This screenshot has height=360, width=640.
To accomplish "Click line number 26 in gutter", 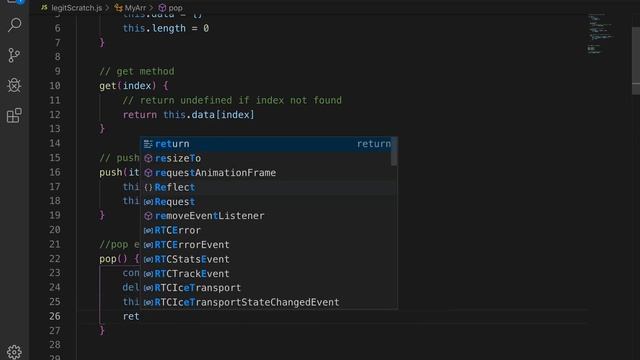I will (55, 316).
